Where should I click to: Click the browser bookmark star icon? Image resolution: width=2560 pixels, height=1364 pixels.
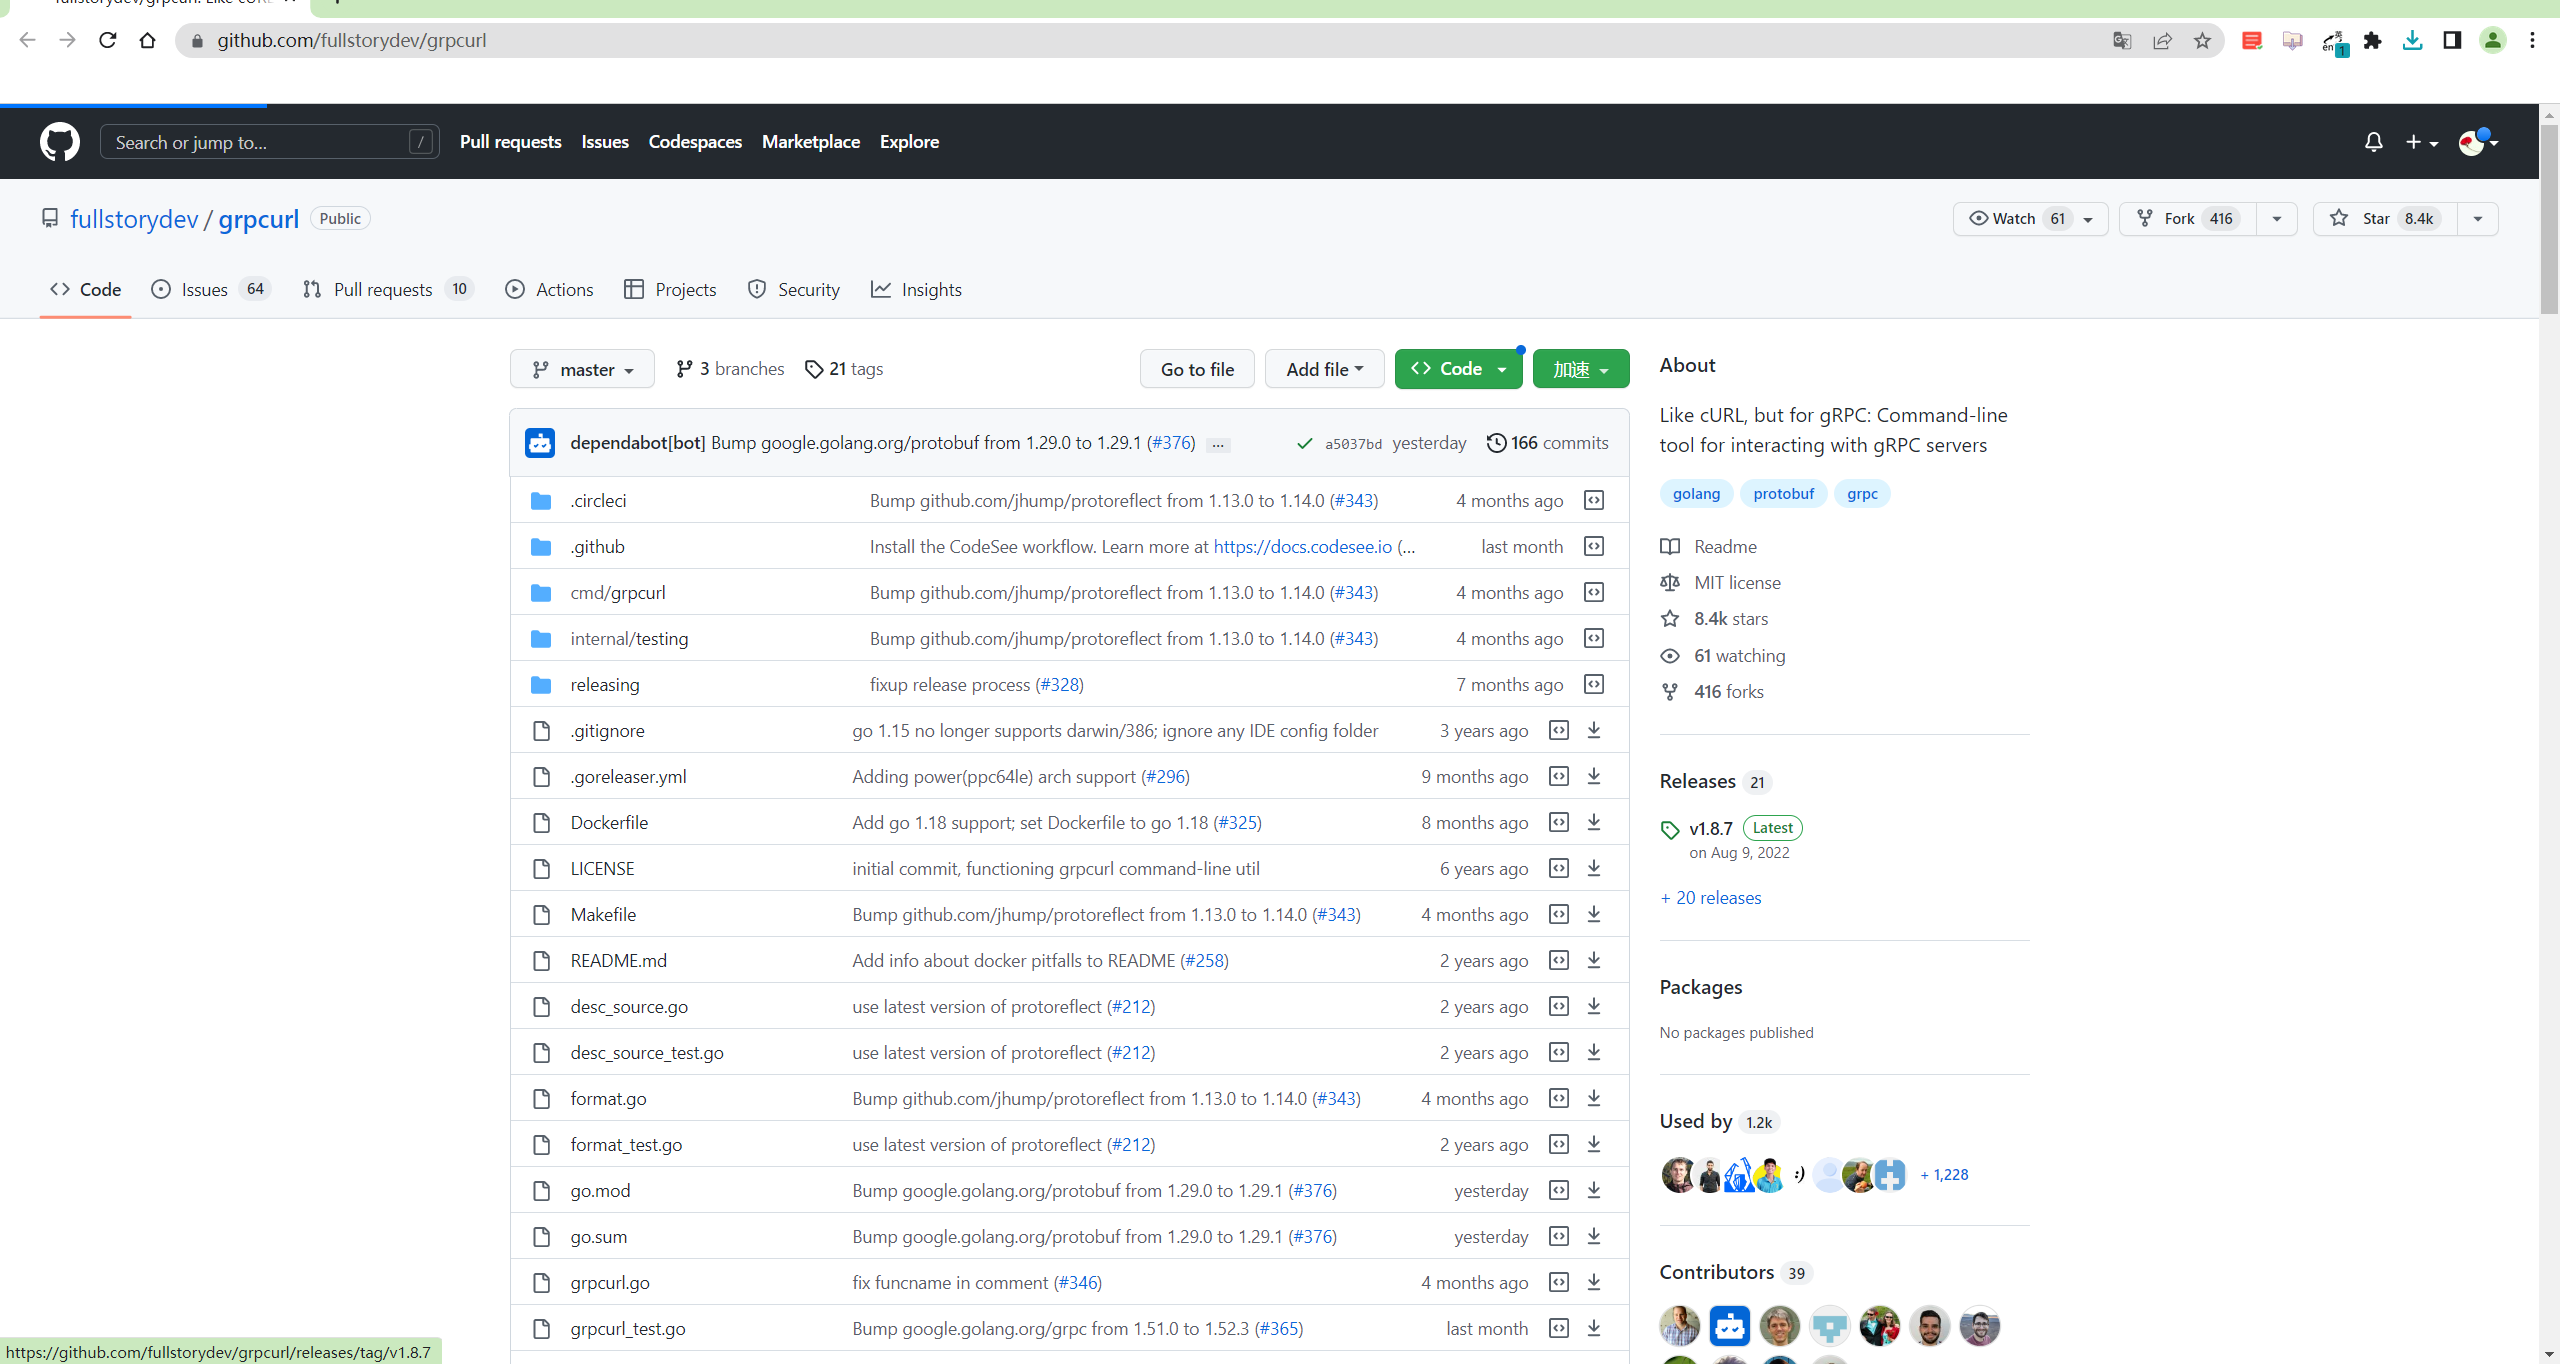click(2202, 41)
